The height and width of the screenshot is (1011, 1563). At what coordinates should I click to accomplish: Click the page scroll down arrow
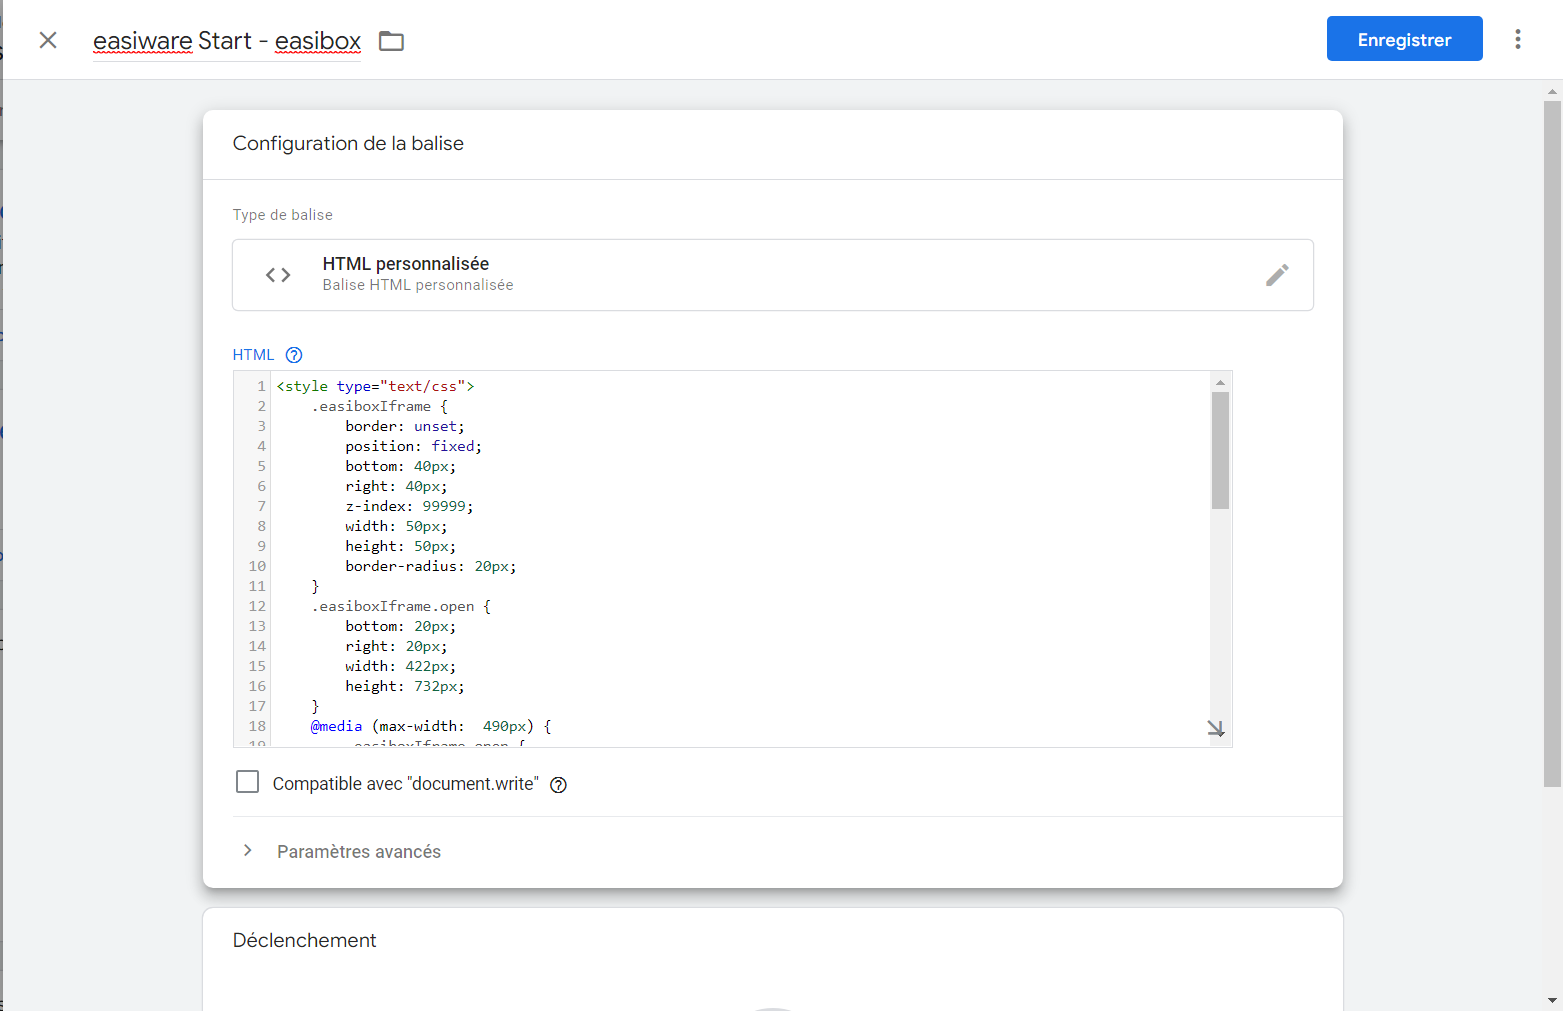click(x=1552, y=1000)
